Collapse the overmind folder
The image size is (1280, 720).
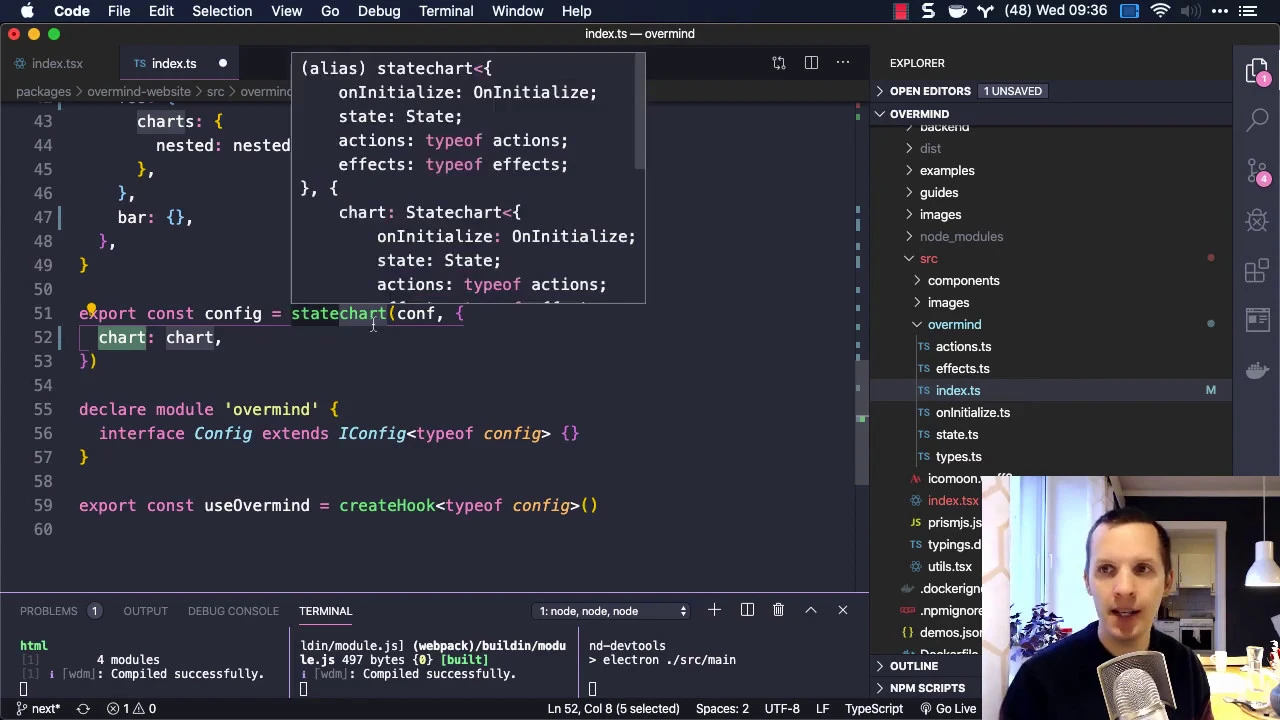pos(954,324)
